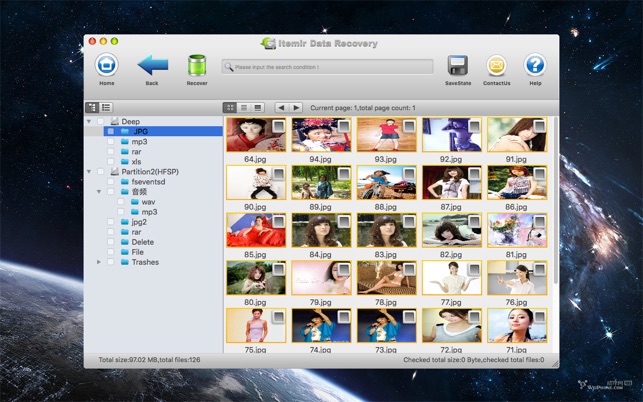The image size is (643, 402).
Task: Open the 76.jpg thumbnail
Action: pyautogui.click(x=517, y=278)
